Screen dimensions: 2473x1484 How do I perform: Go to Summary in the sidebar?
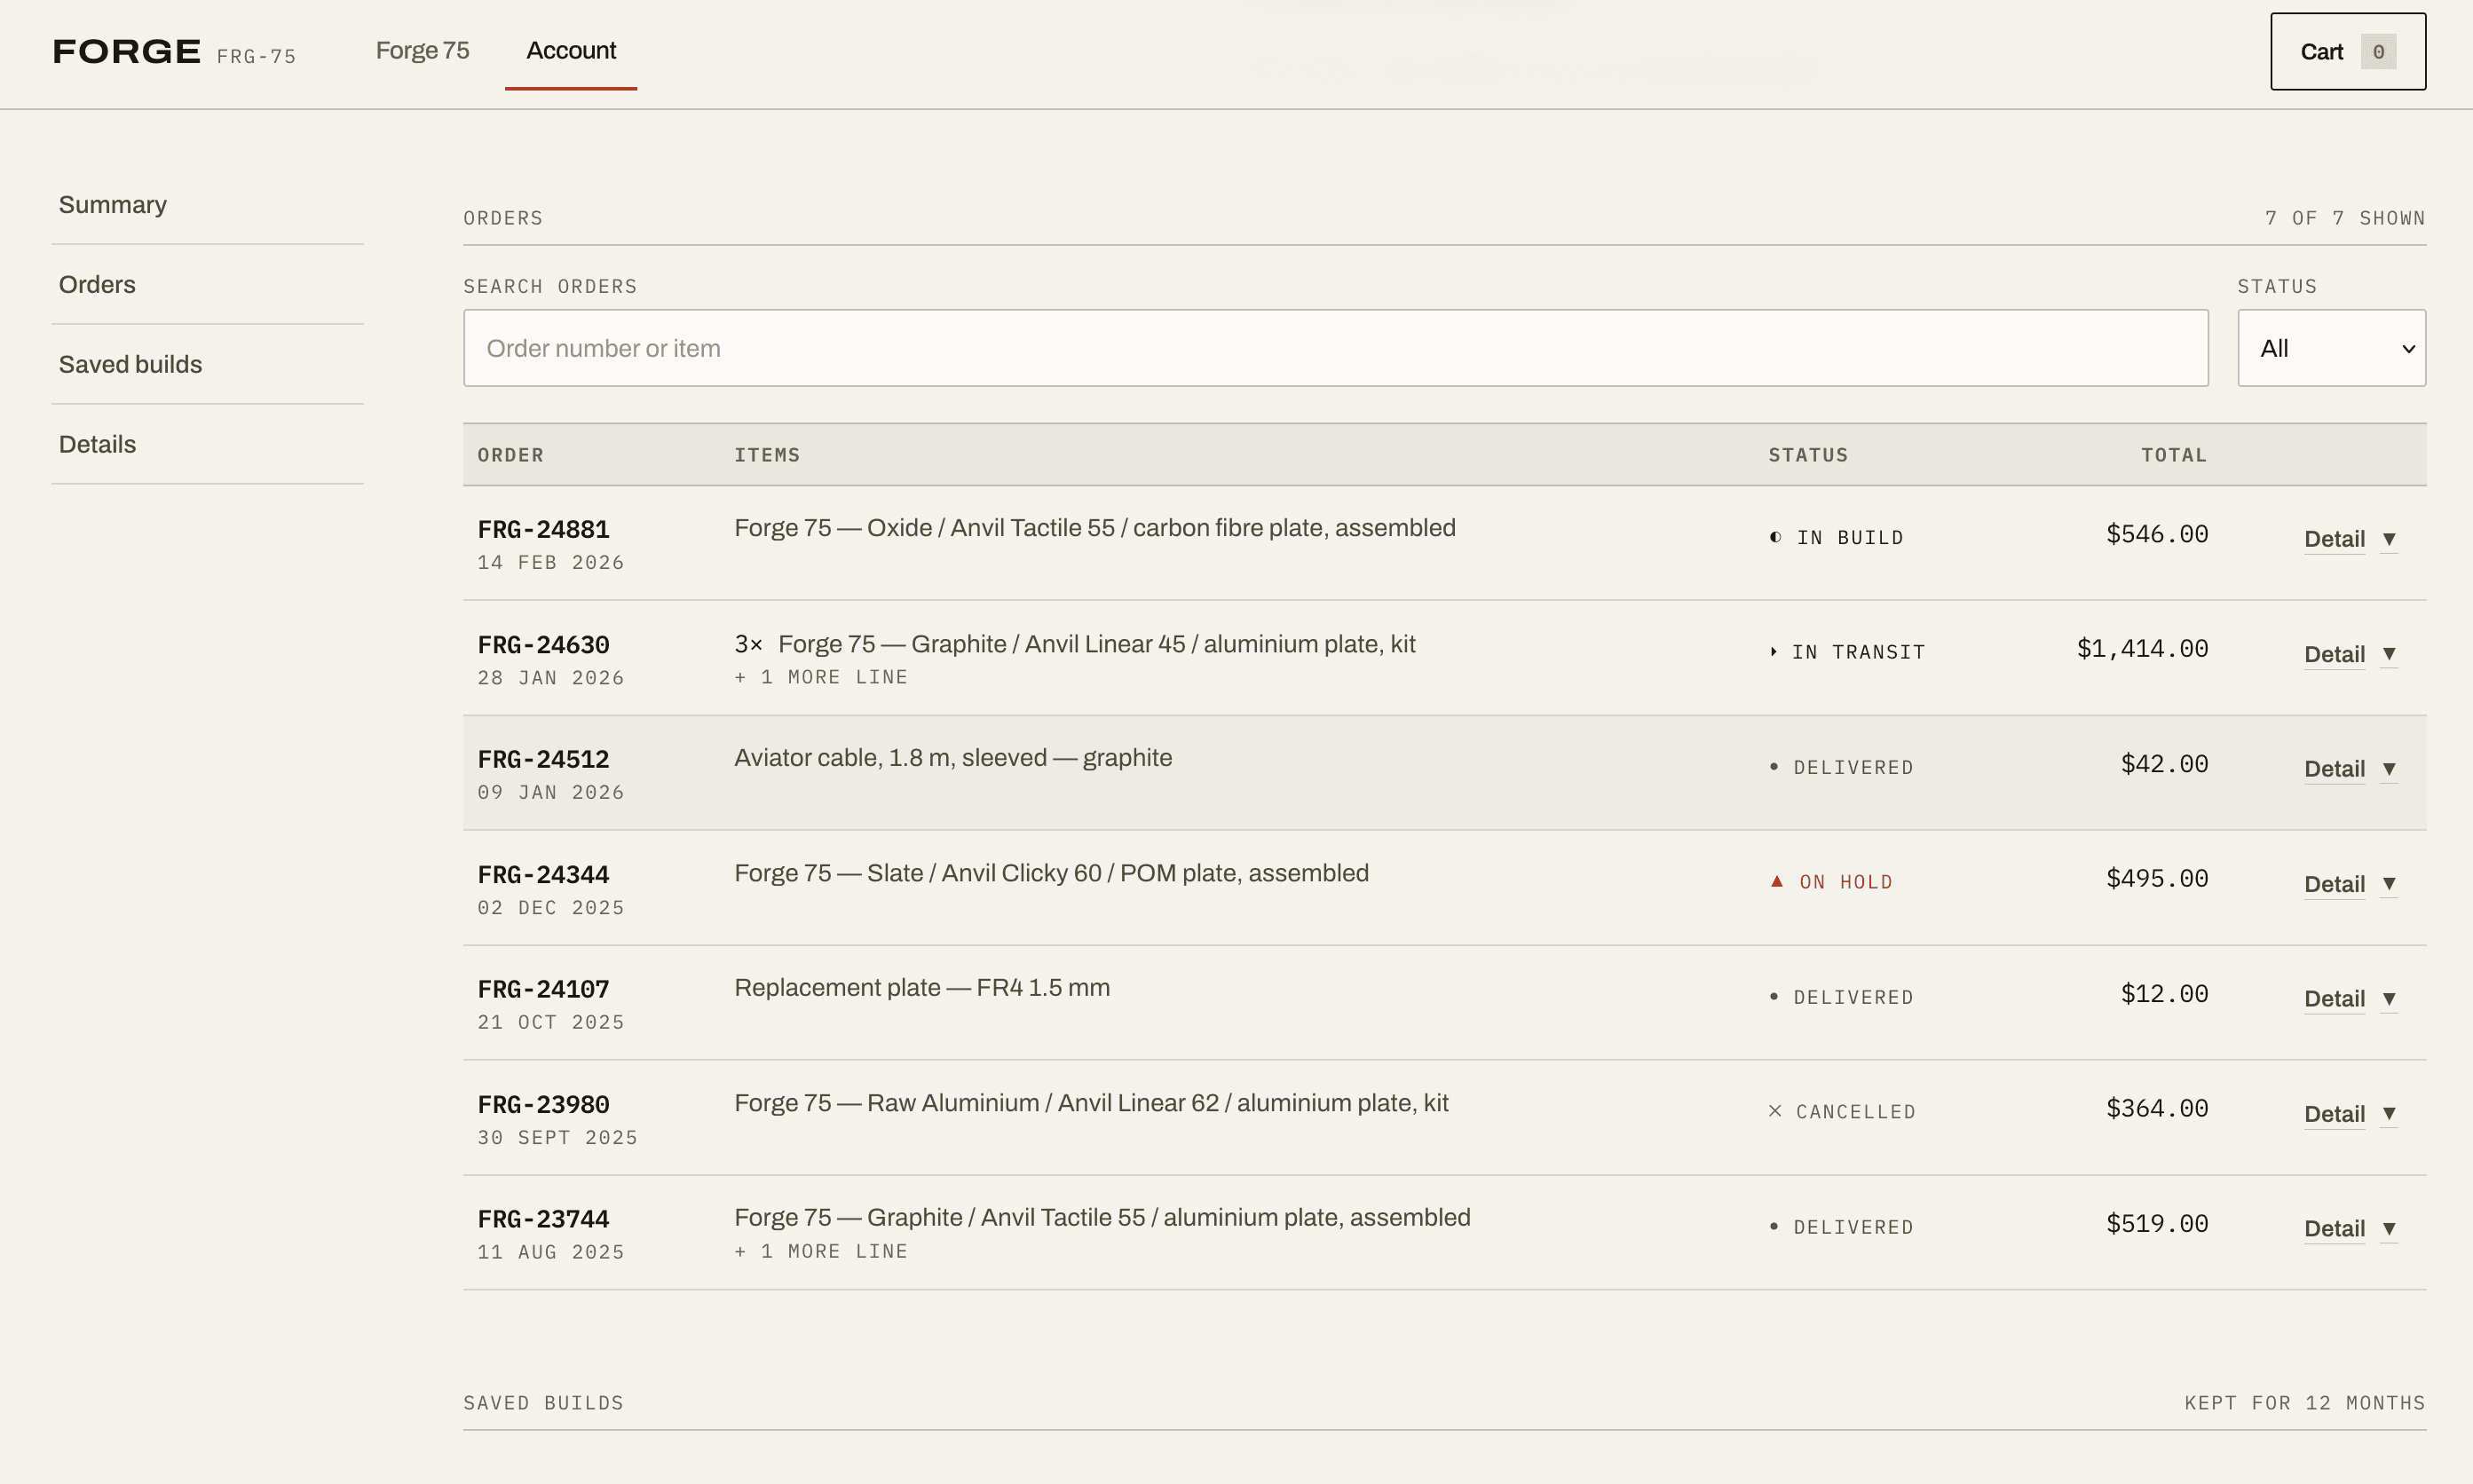[x=208, y=205]
